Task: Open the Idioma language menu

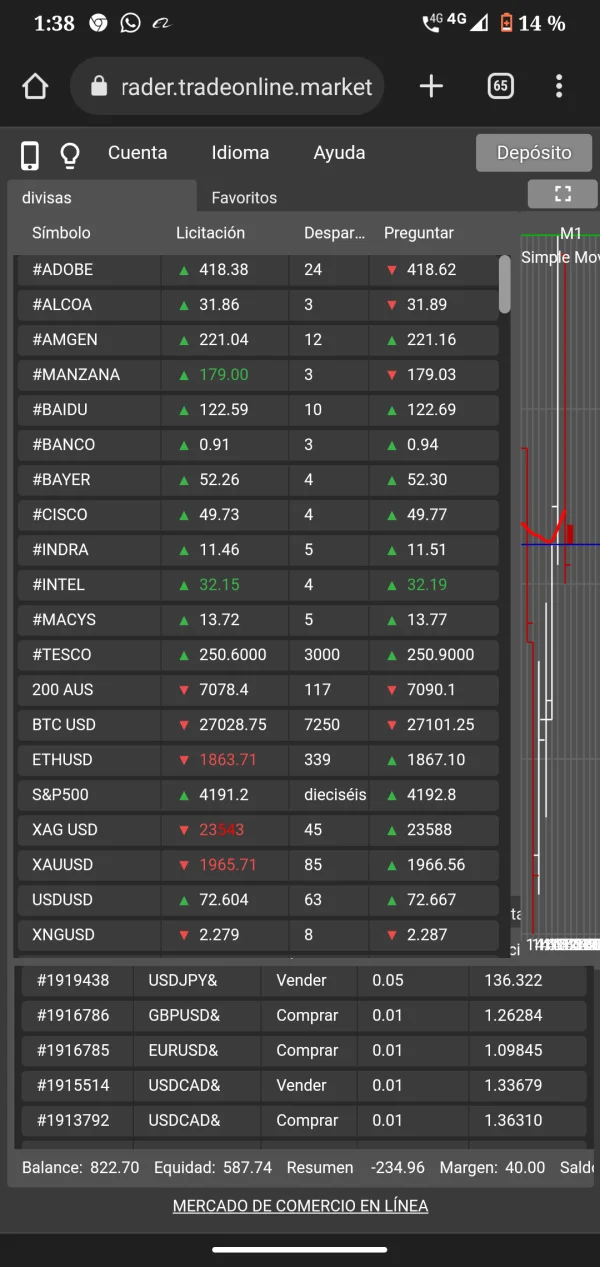Action: [240, 153]
